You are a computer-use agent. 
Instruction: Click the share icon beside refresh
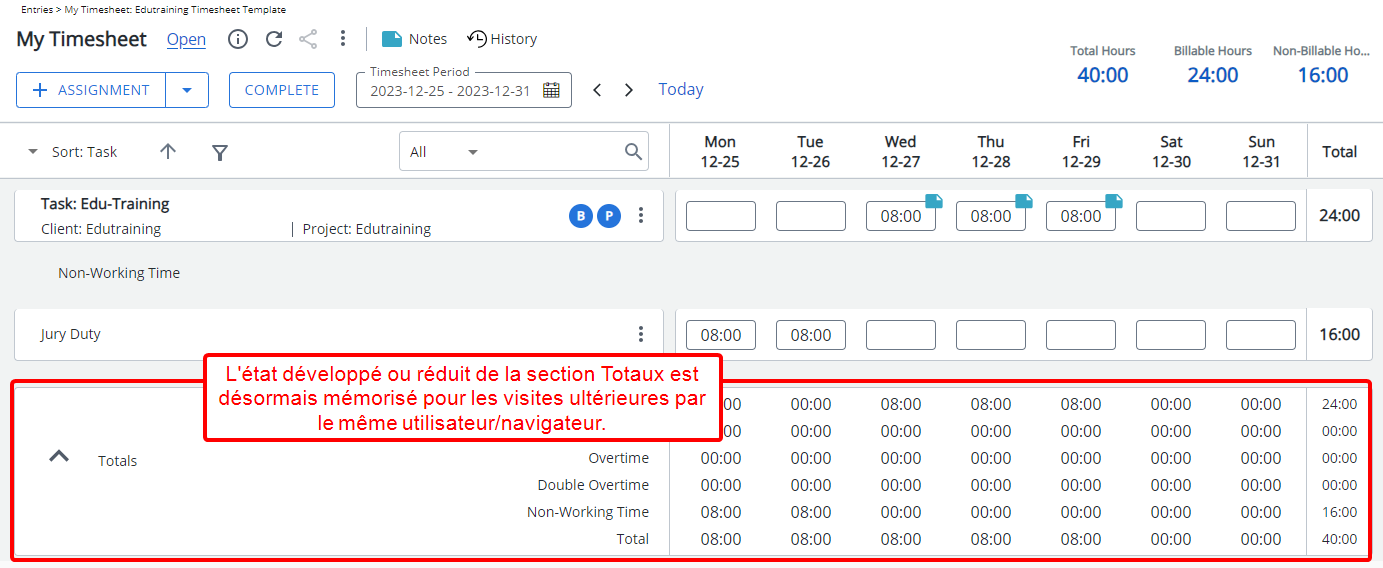click(308, 39)
